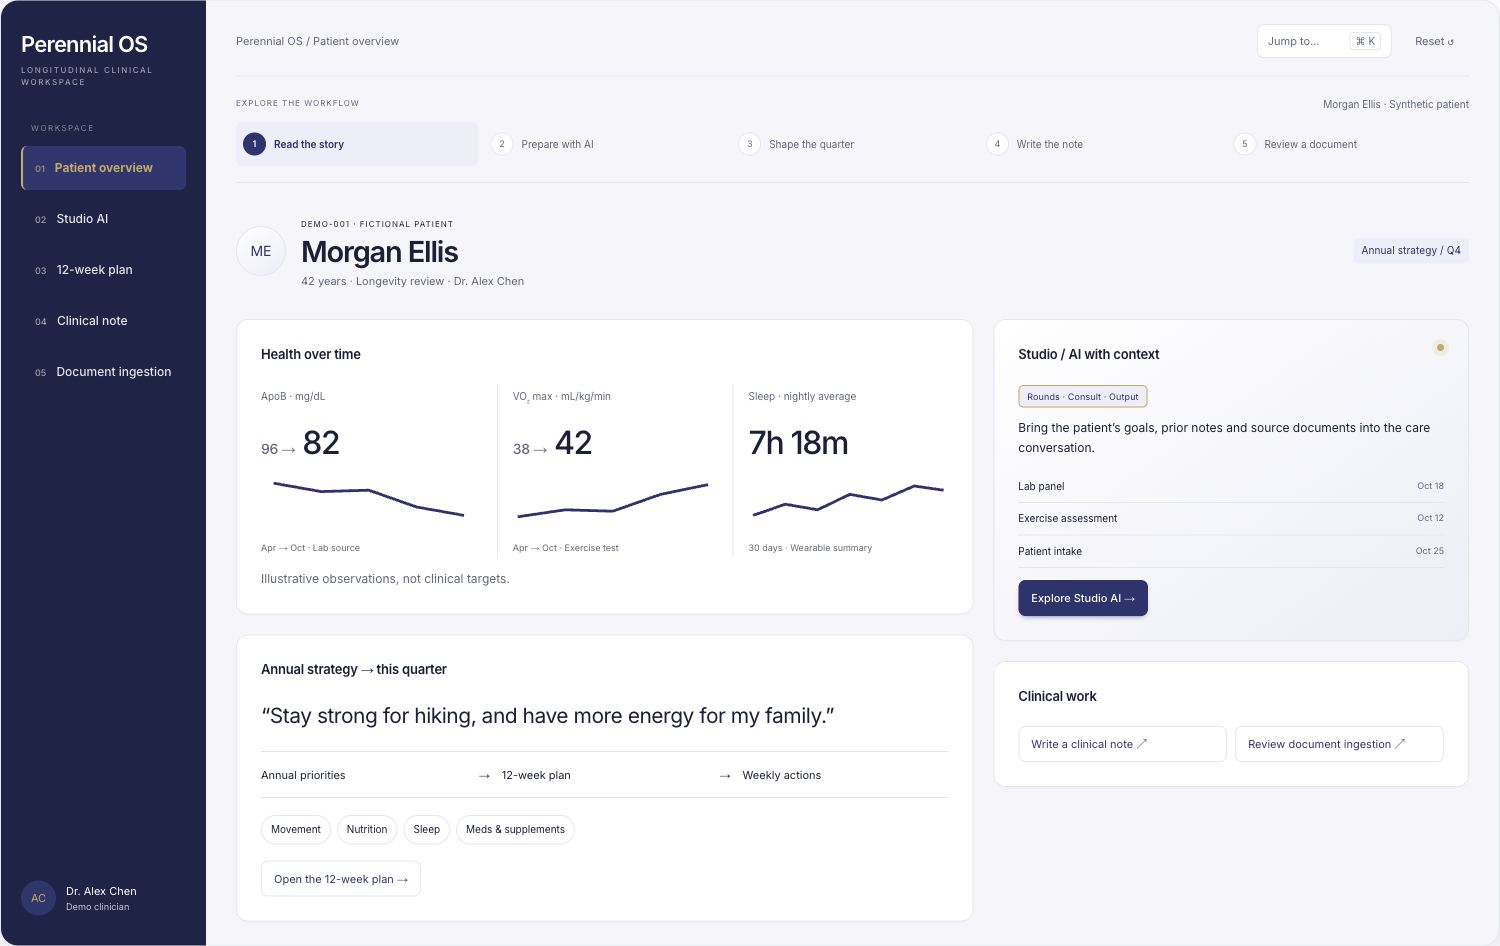Click the Annual strategy / Q4 badge
Viewport: 1500px width, 946px height.
pos(1411,250)
